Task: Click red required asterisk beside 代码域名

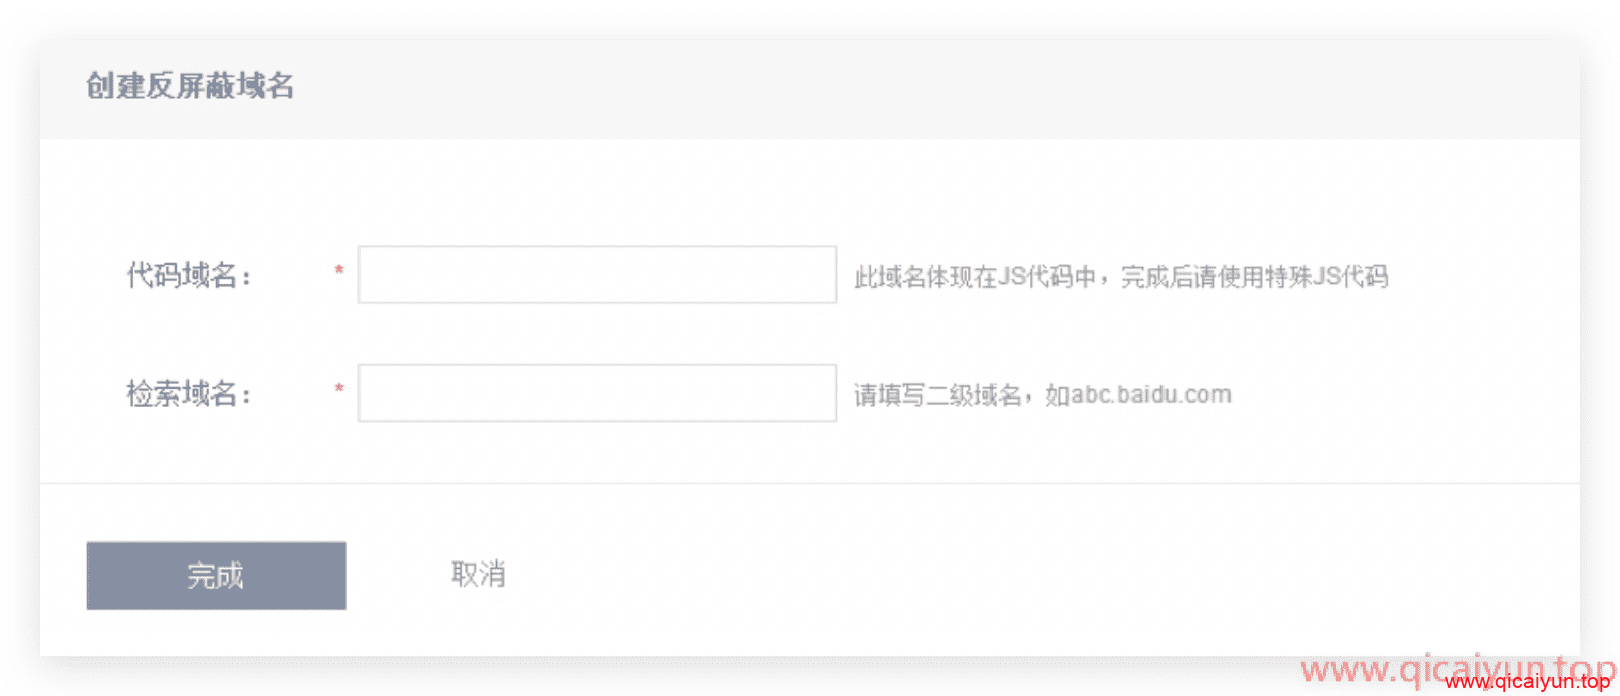Action: (339, 271)
